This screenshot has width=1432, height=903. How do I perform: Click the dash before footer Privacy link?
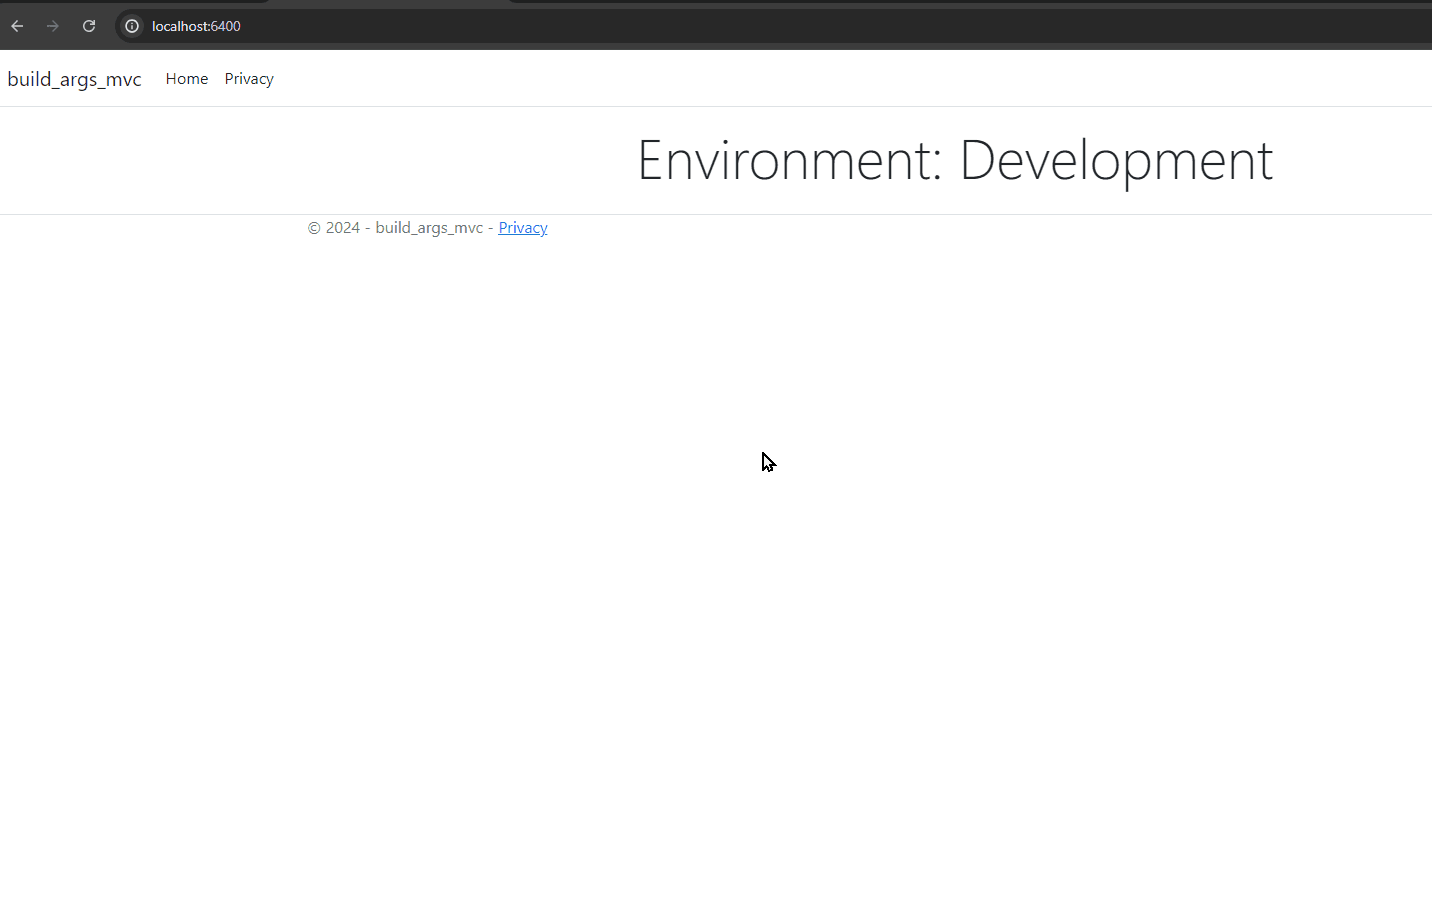point(490,228)
